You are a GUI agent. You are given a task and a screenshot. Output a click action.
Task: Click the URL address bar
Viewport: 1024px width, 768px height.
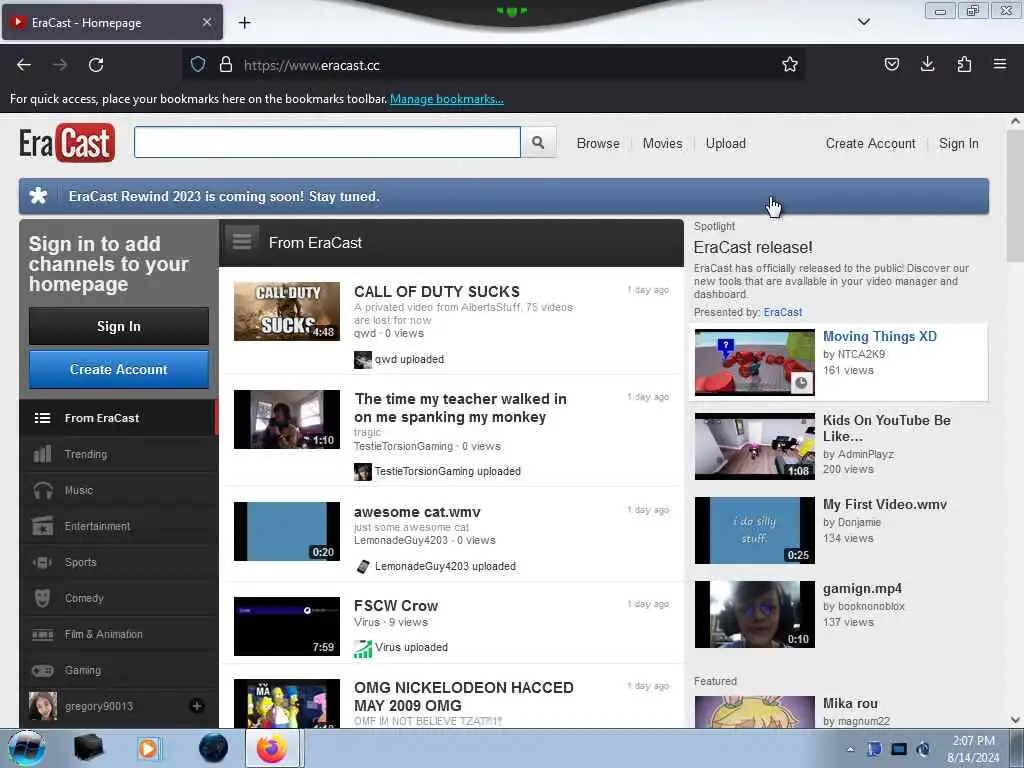pos(493,65)
